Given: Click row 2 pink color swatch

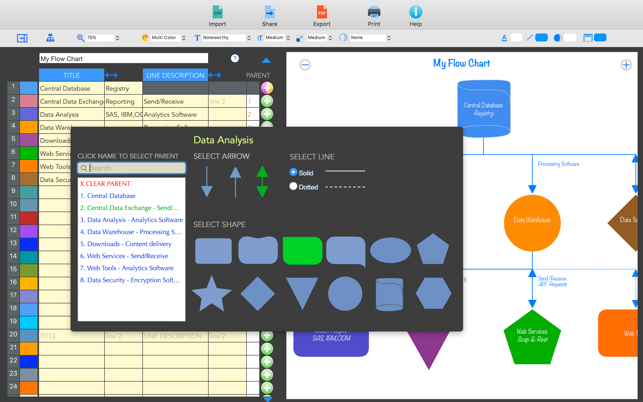Looking at the screenshot, I should [x=29, y=101].
